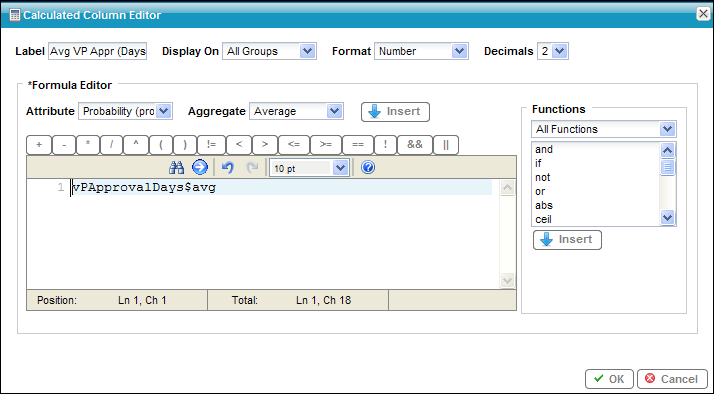Viewport: 714px width, 394px height.
Task: Open the All Functions category dropdown
Action: click(604, 129)
